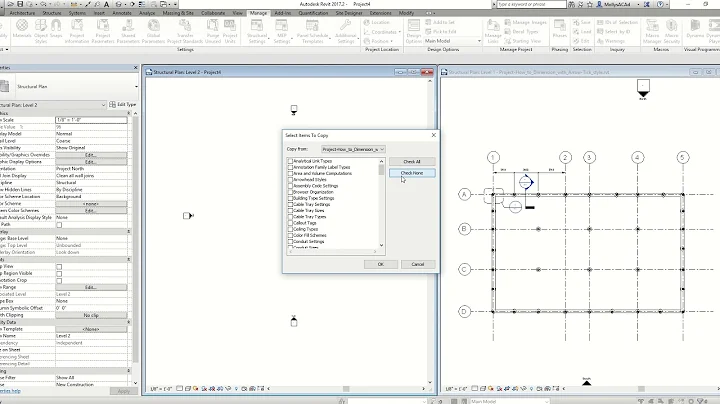Open Global Parameters
The width and height of the screenshot is (720, 404).
coord(153,30)
